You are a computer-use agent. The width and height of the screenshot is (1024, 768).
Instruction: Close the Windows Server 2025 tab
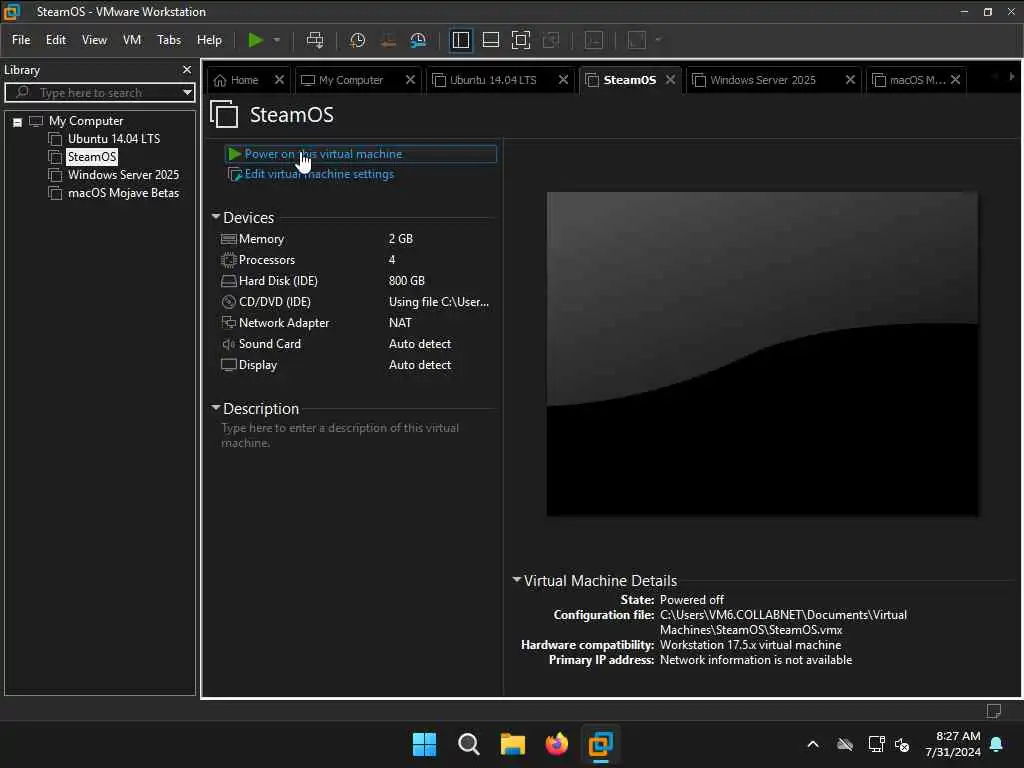click(x=850, y=80)
